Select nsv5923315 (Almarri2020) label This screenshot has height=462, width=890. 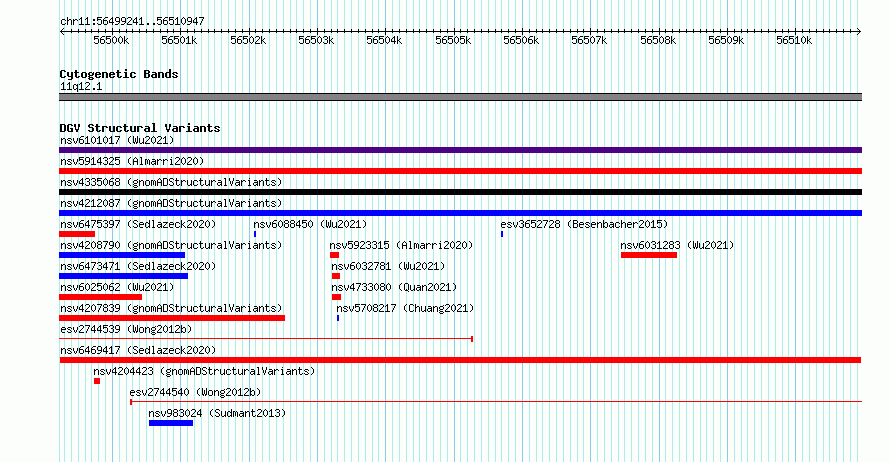(401, 245)
